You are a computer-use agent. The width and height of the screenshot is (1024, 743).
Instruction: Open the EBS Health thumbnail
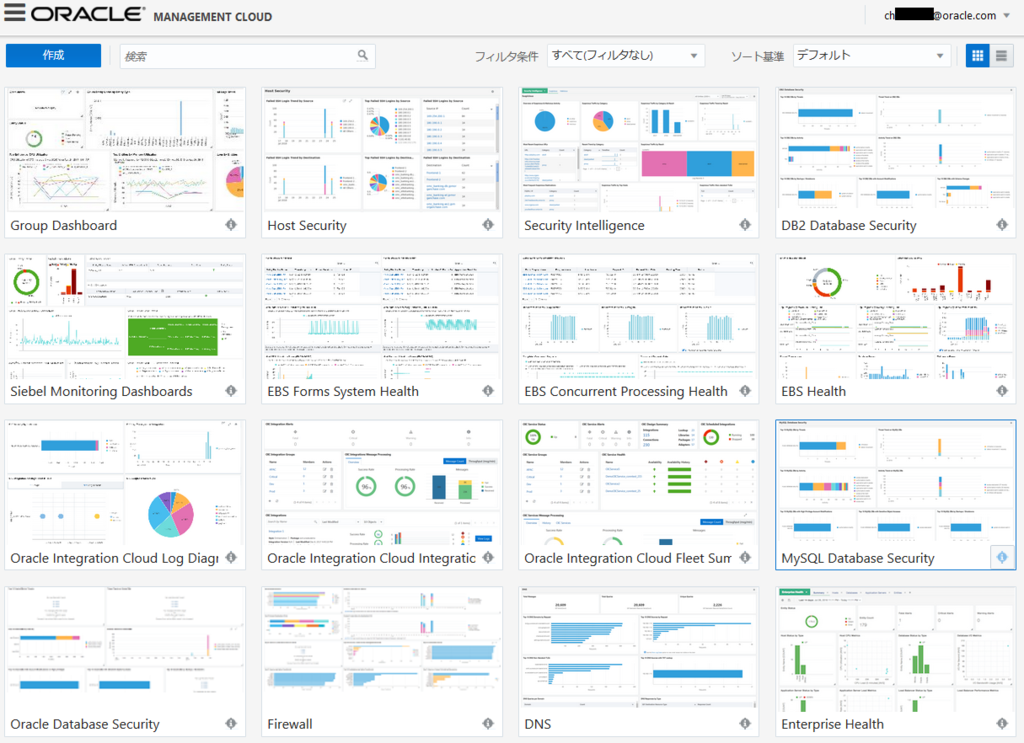(896, 316)
